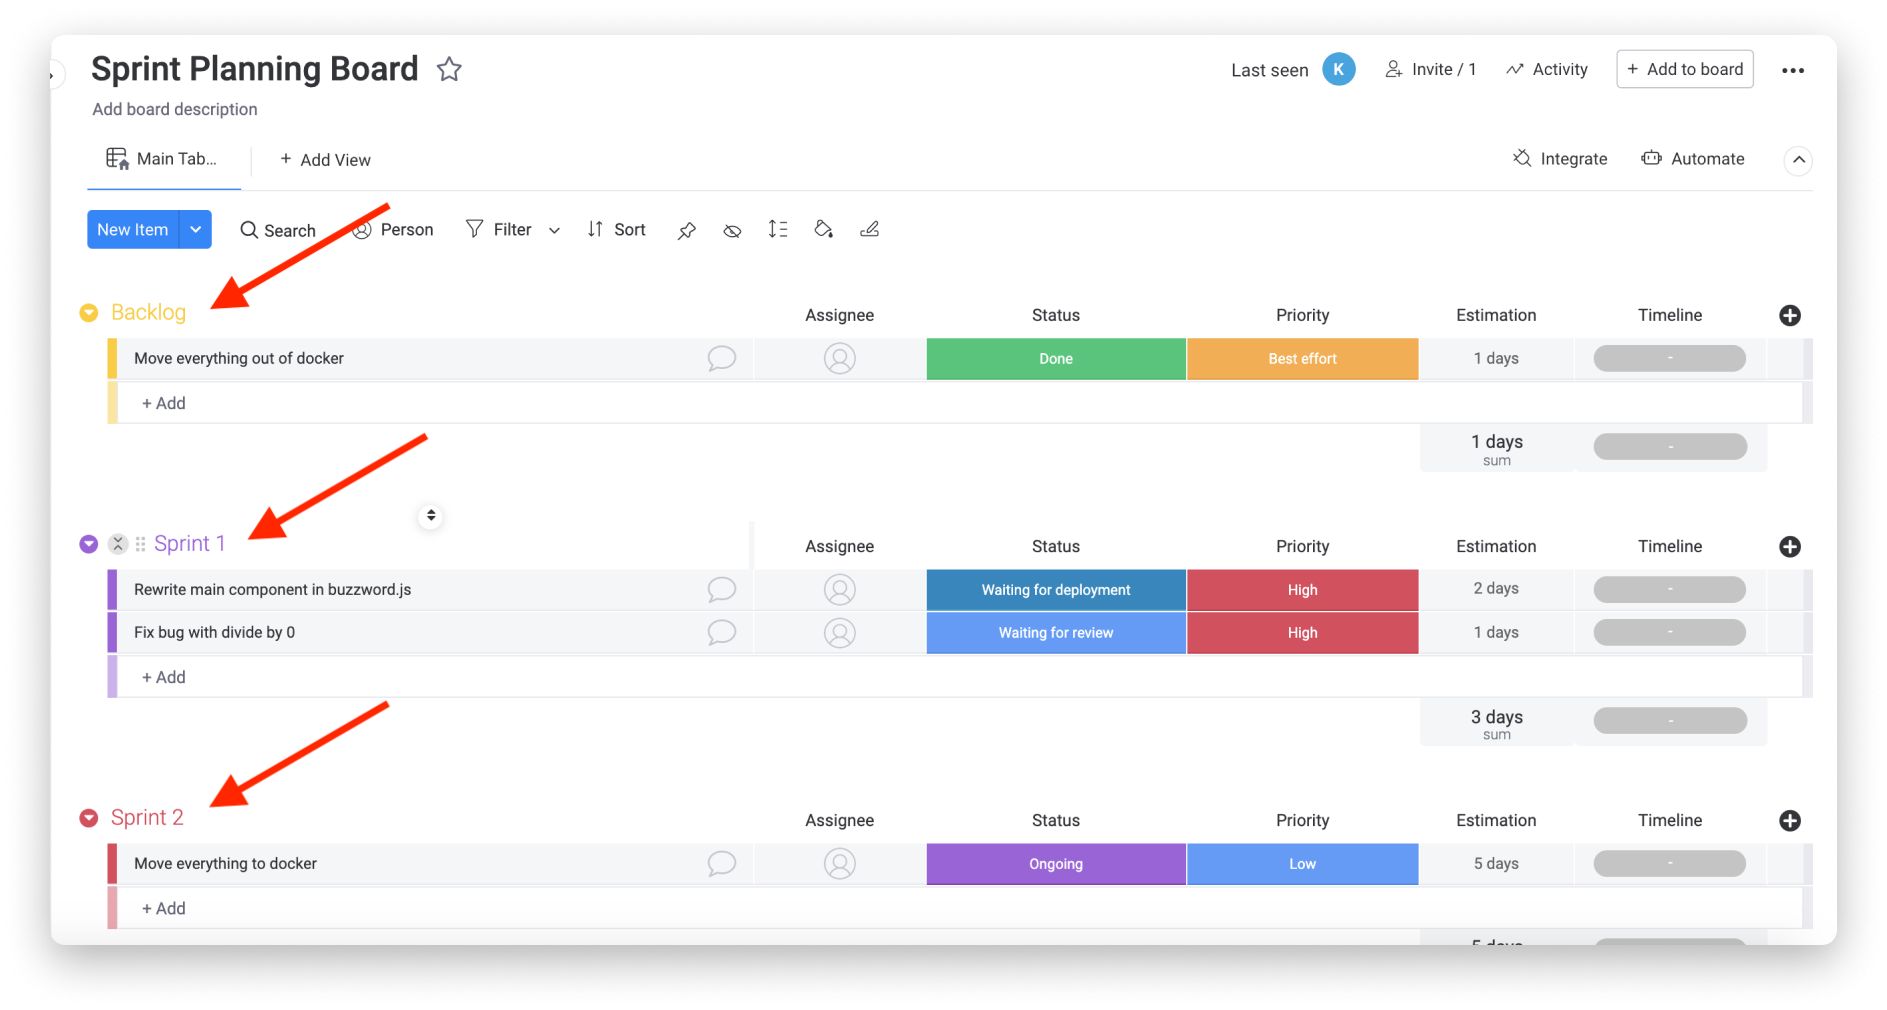Collapse the Sprint 1 group
This screenshot has height=1010, width=1887.
(x=89, y=544)
